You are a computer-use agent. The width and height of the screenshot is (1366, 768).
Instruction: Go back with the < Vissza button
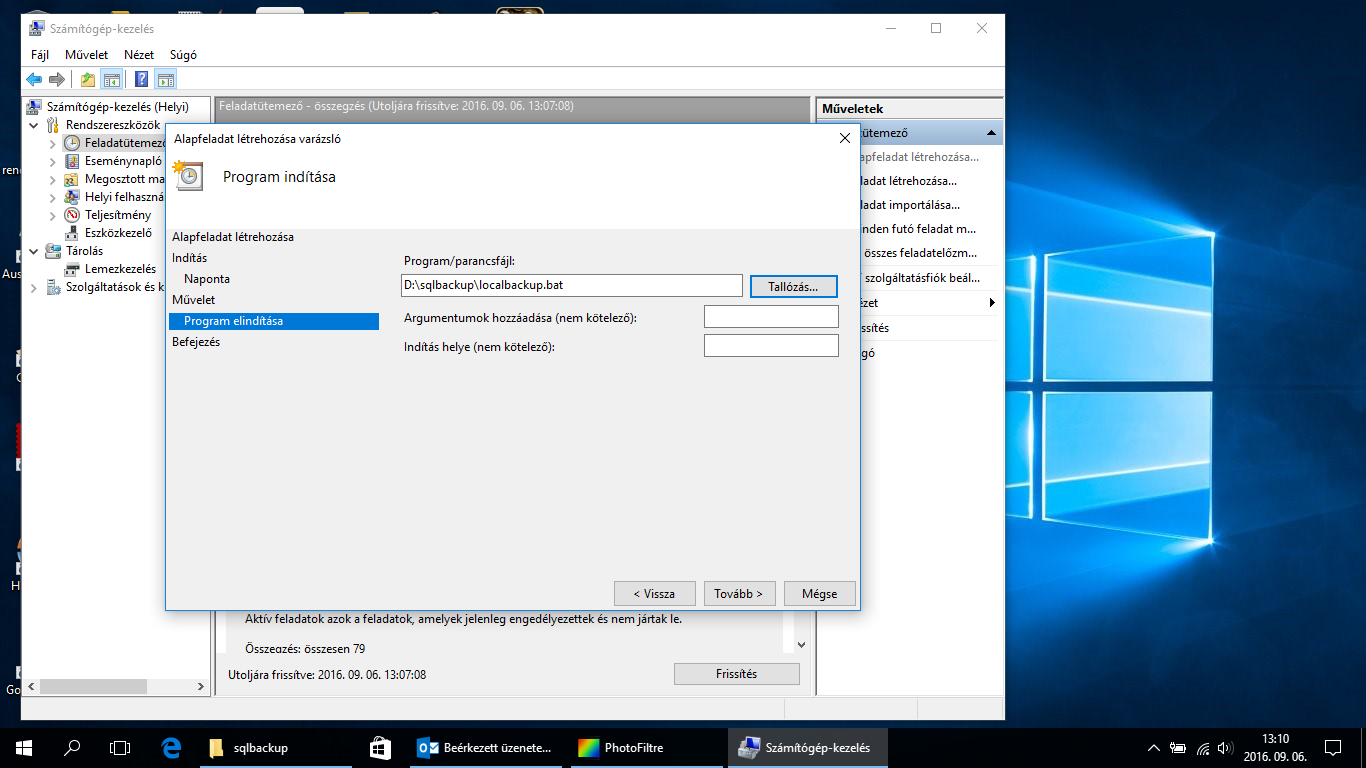coord(654,593)
